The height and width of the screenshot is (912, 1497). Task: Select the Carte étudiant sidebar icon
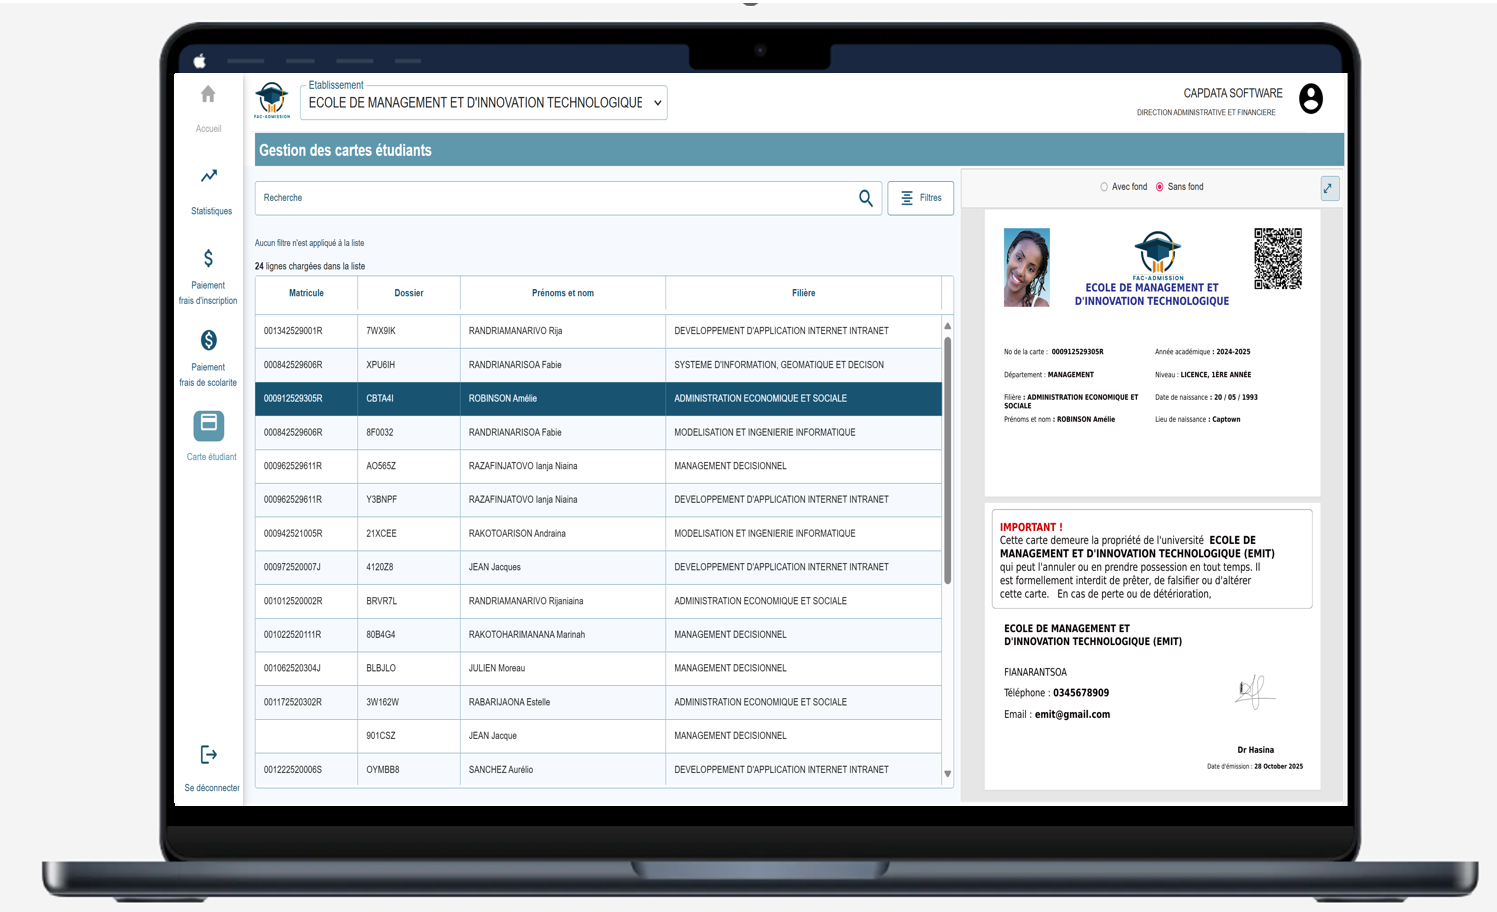pos(209,425)
